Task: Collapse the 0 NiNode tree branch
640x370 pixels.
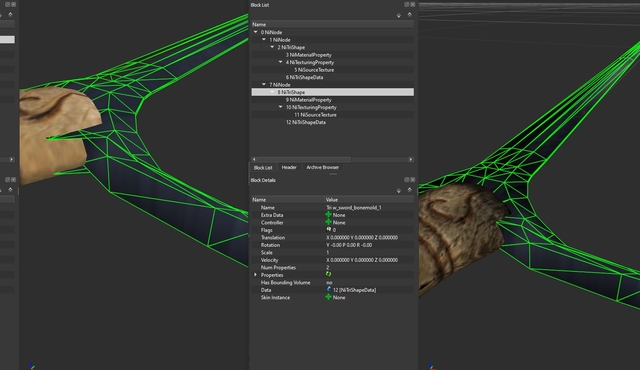Action: [256, 32]
